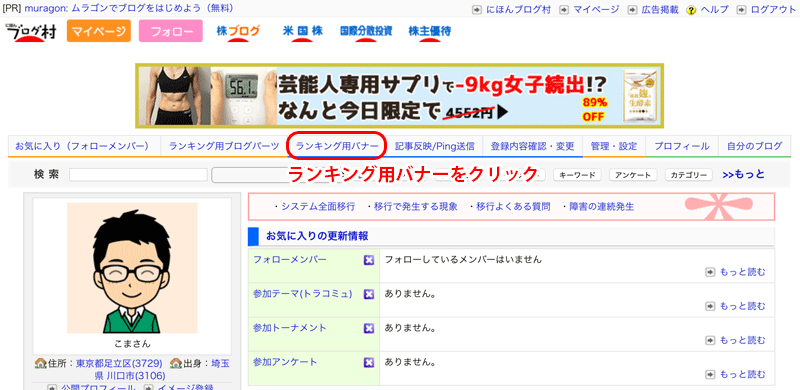Click the pink フォロー button
This screenshot has width=800, height=390.
pos(171,31)
